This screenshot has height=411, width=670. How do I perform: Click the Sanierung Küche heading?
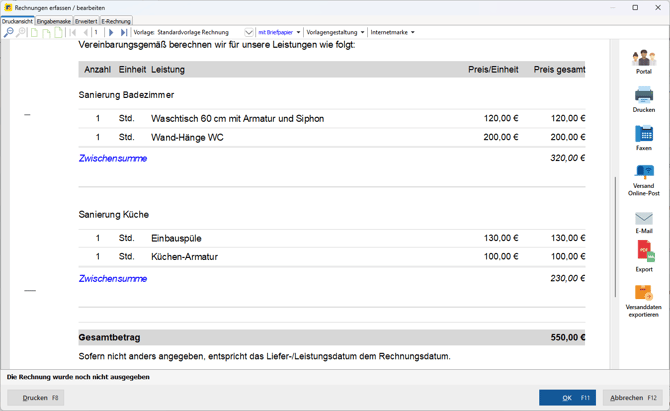(114, 215)
